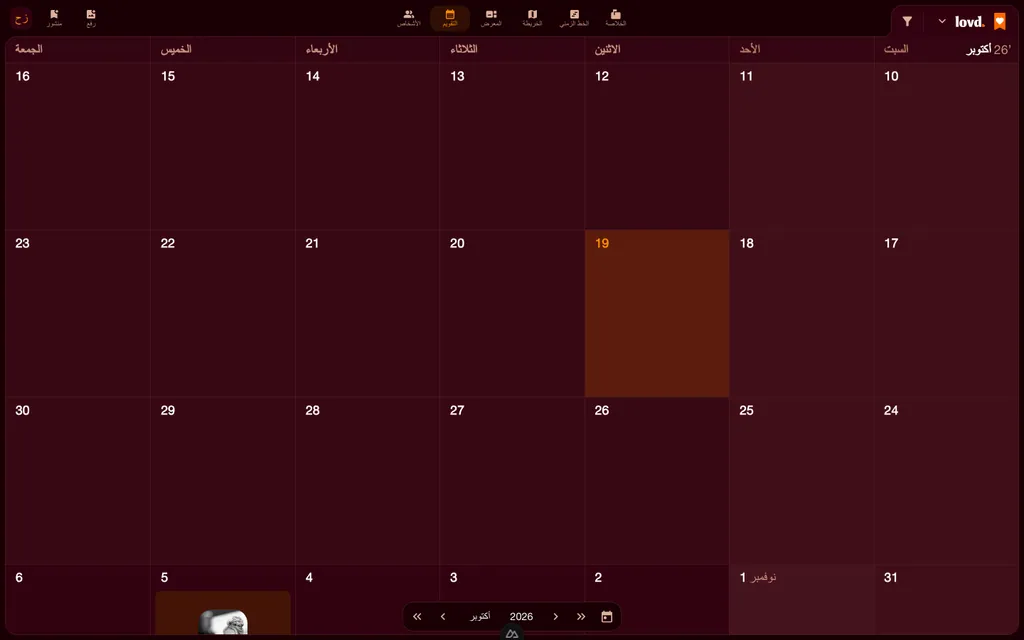Open the user avatar menu

click(x=22, y=18)
